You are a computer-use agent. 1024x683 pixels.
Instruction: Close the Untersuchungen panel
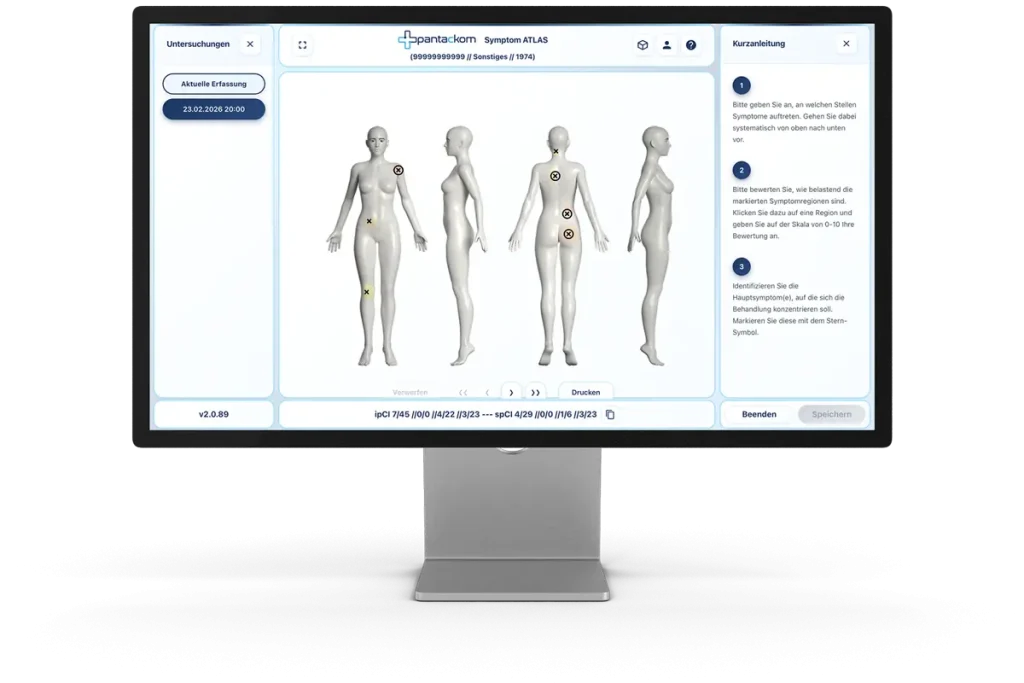coord(250,44)
